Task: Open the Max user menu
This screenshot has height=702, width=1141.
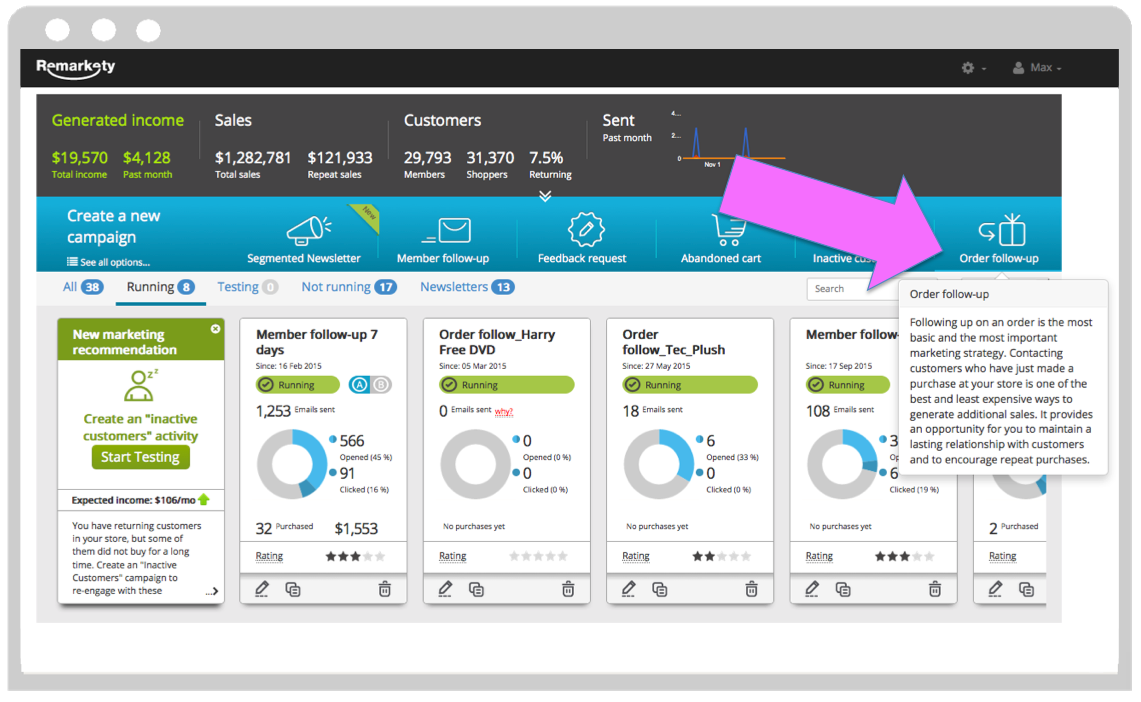Action: coord(1037,68)
